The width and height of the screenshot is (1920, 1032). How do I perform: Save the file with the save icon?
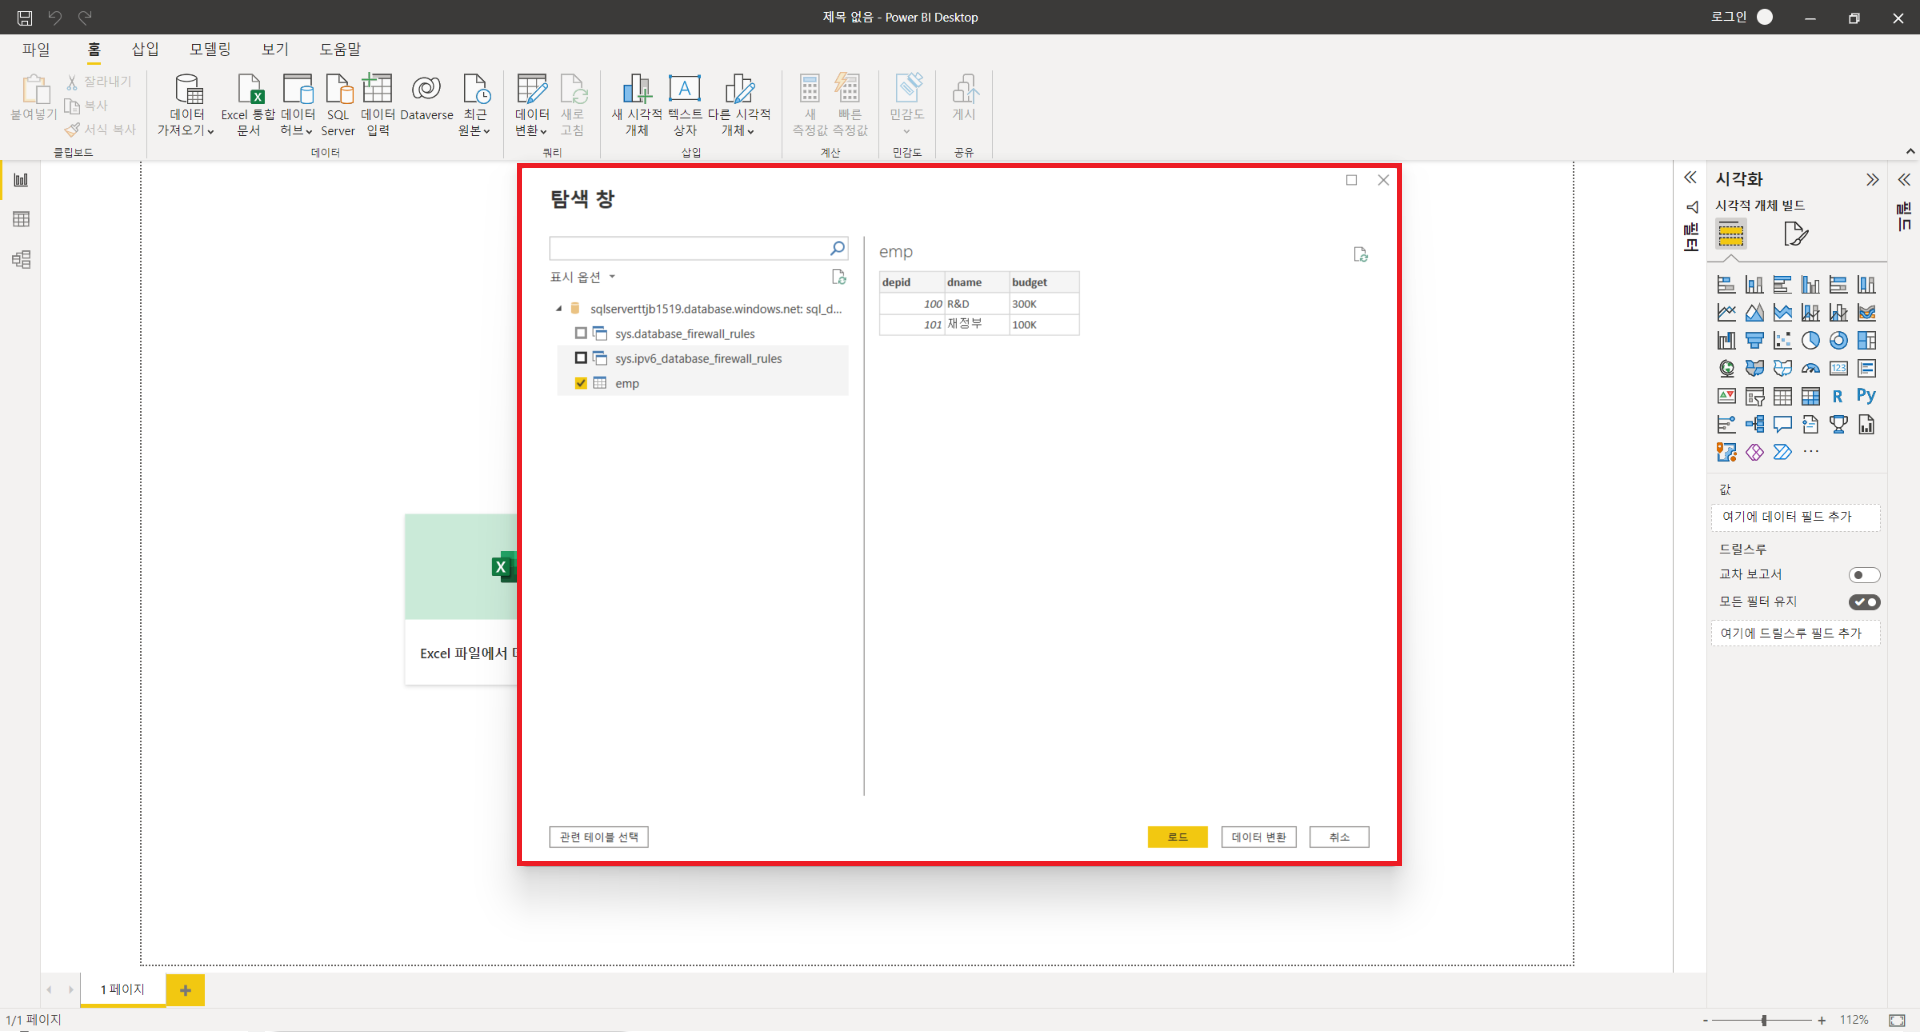[24, 18]
